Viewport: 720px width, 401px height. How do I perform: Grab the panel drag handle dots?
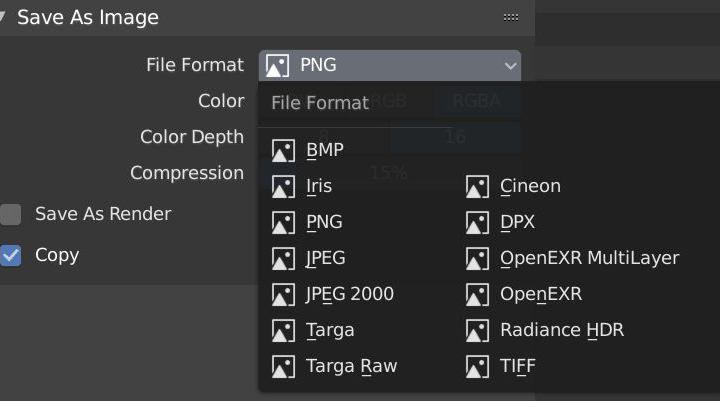tap(511, 17)
